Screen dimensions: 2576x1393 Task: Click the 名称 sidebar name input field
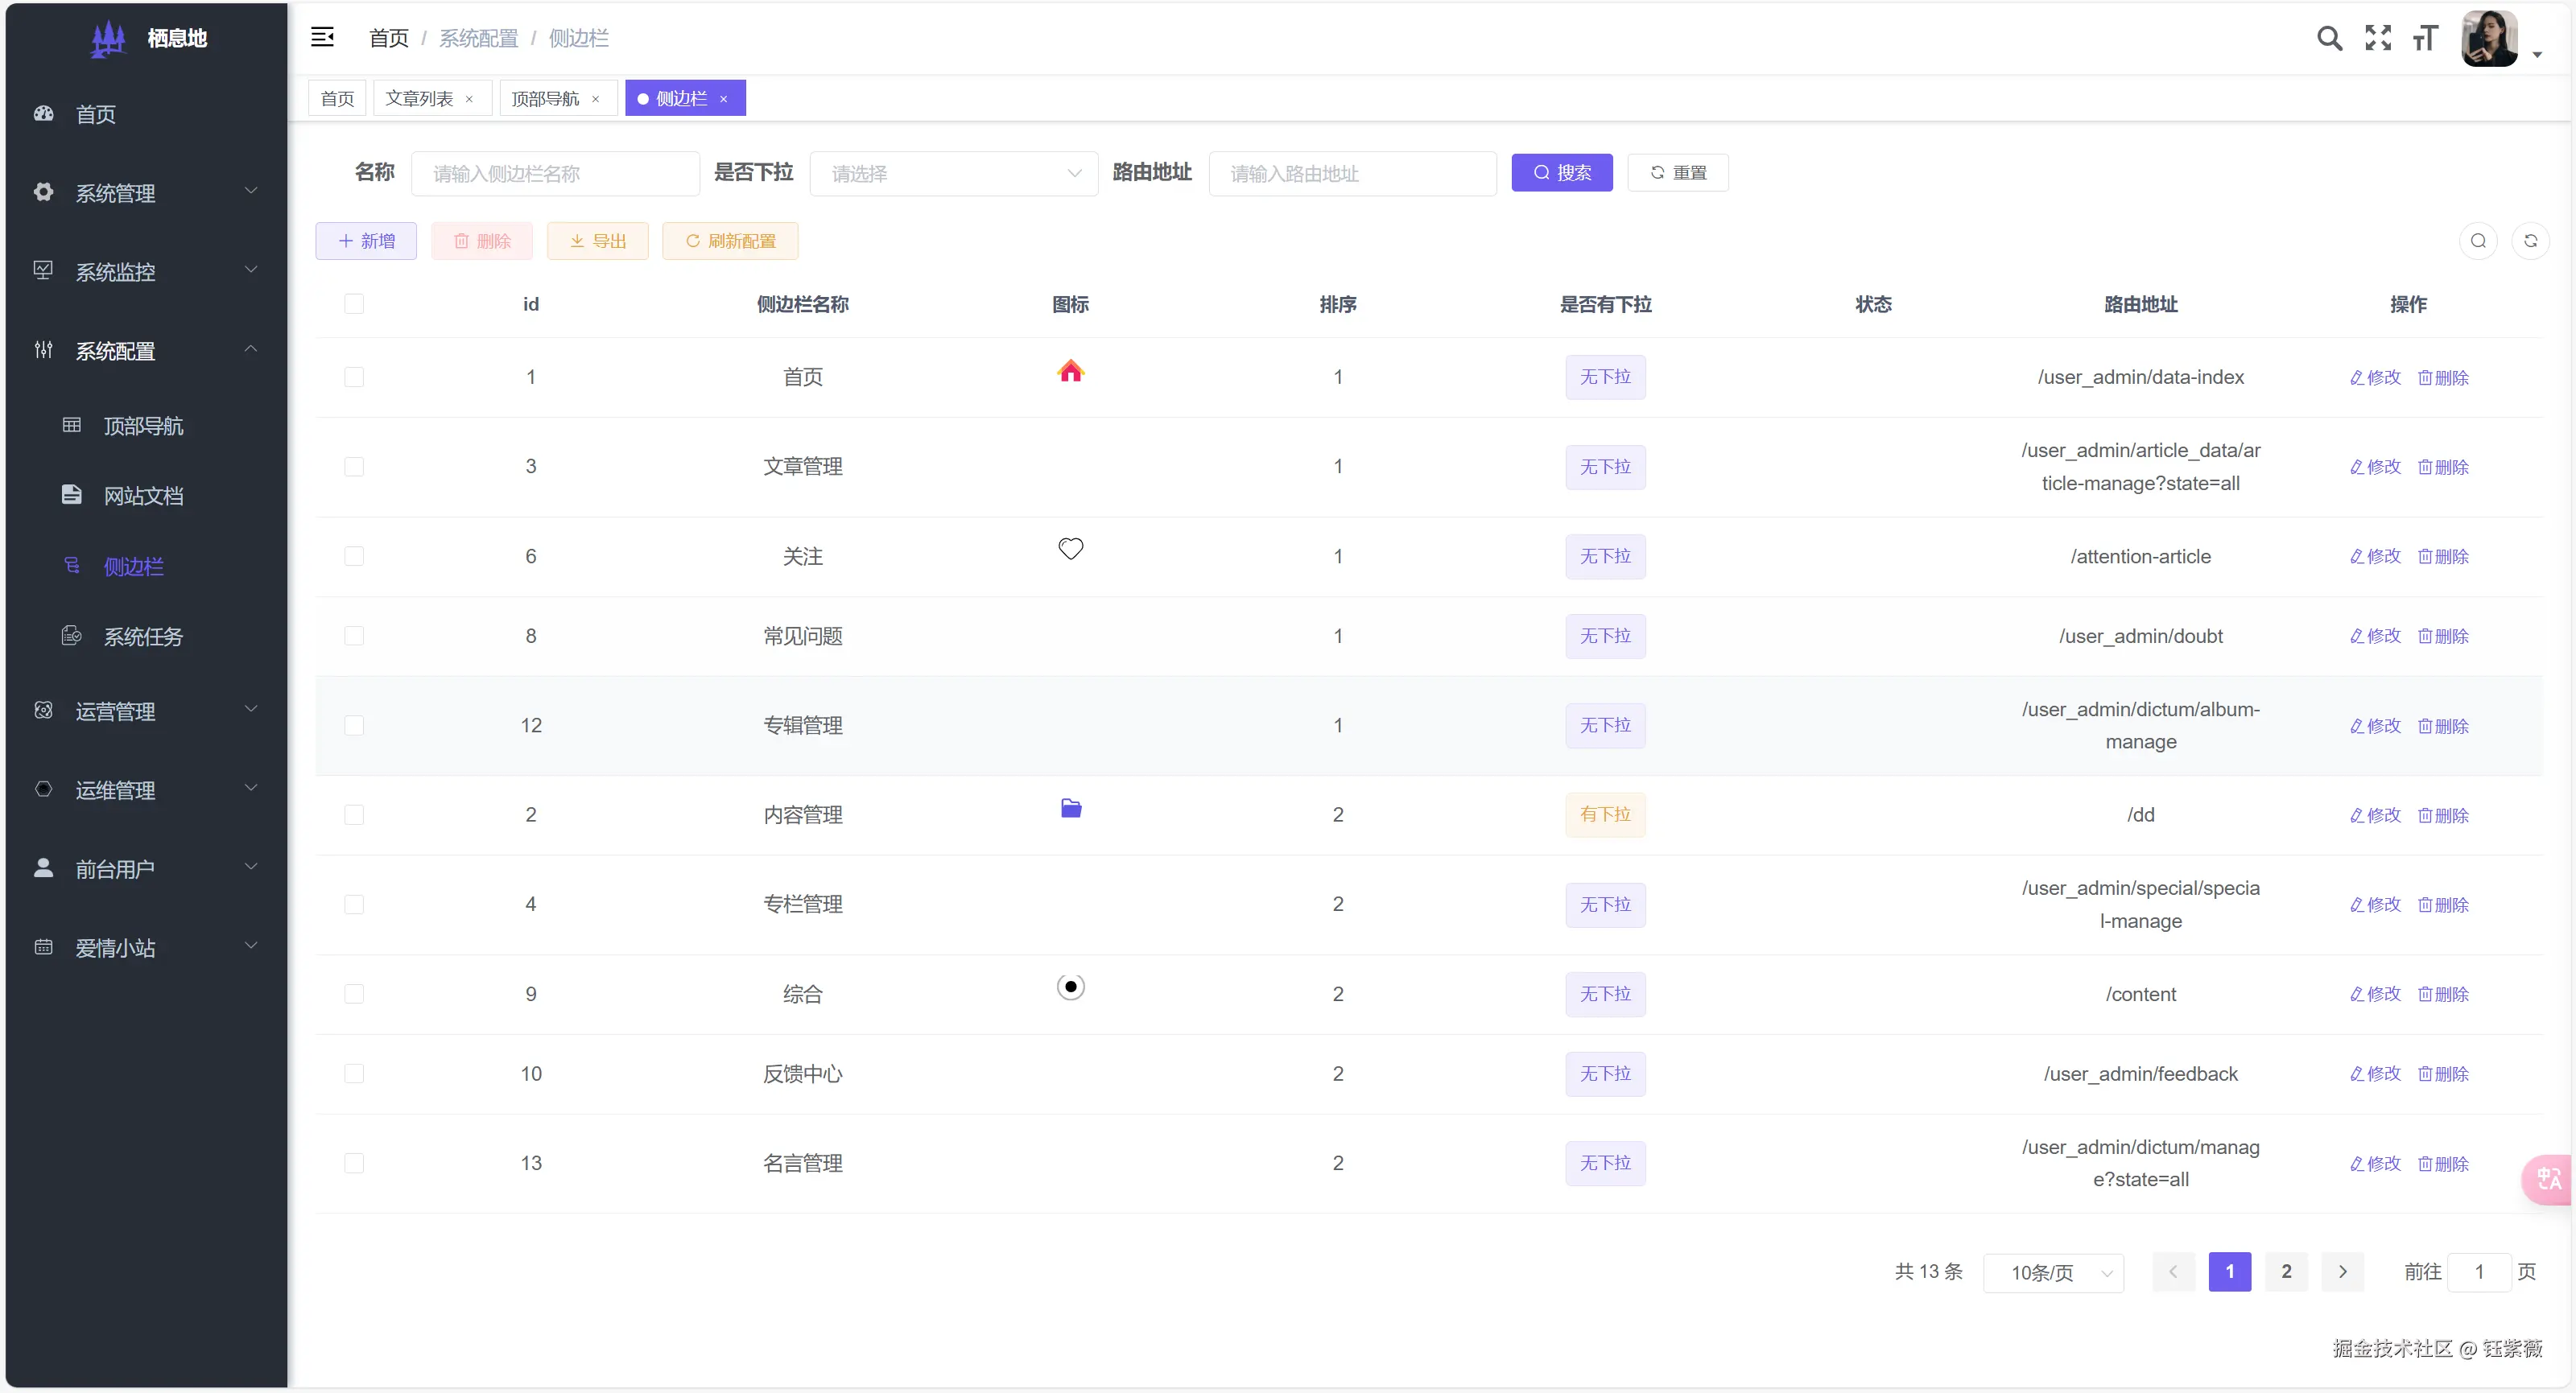[555, 174]
